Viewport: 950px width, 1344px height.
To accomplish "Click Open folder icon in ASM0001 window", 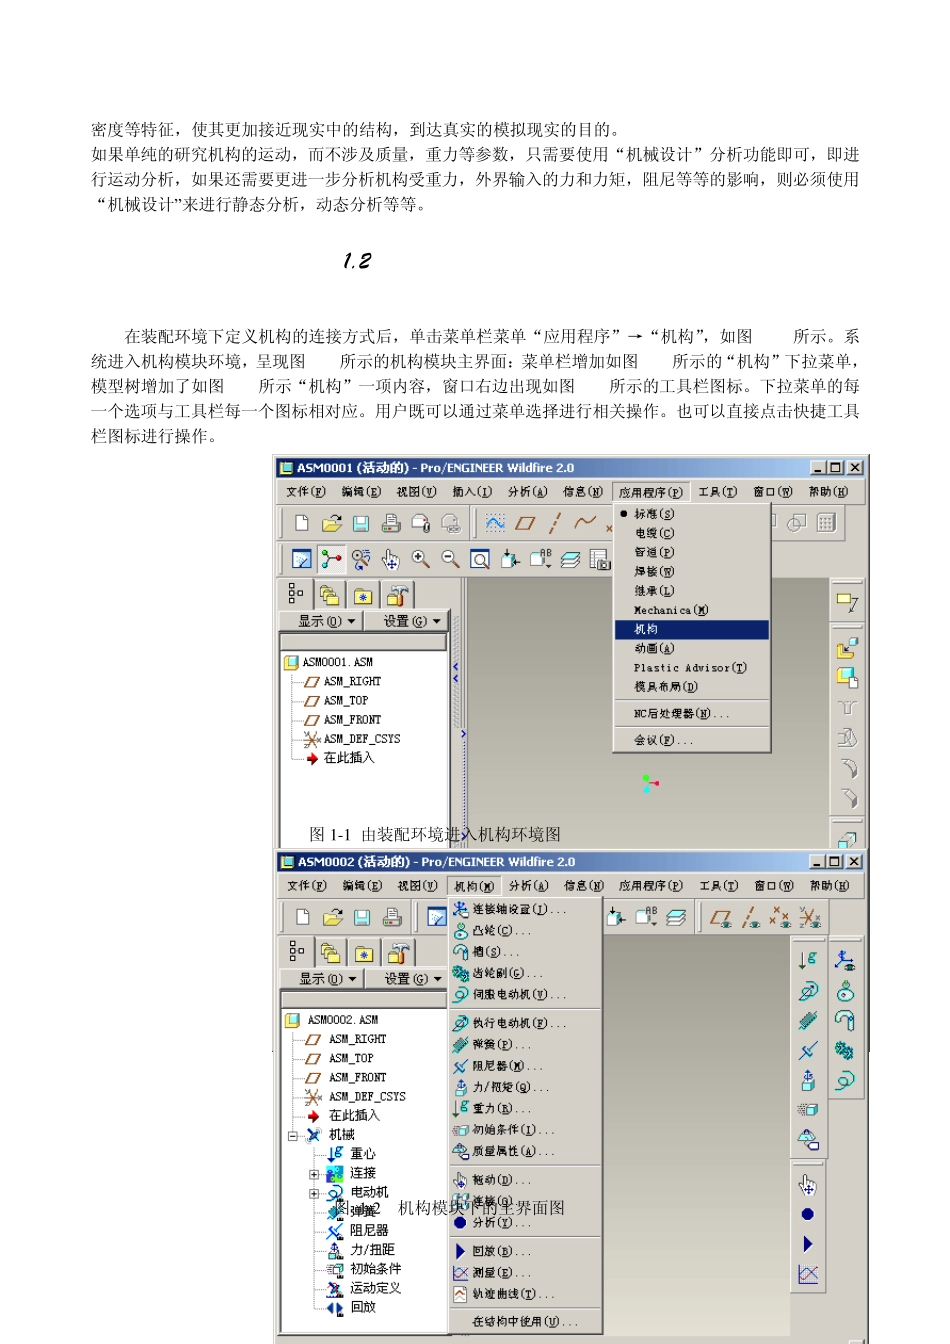I will pos(332,523).
